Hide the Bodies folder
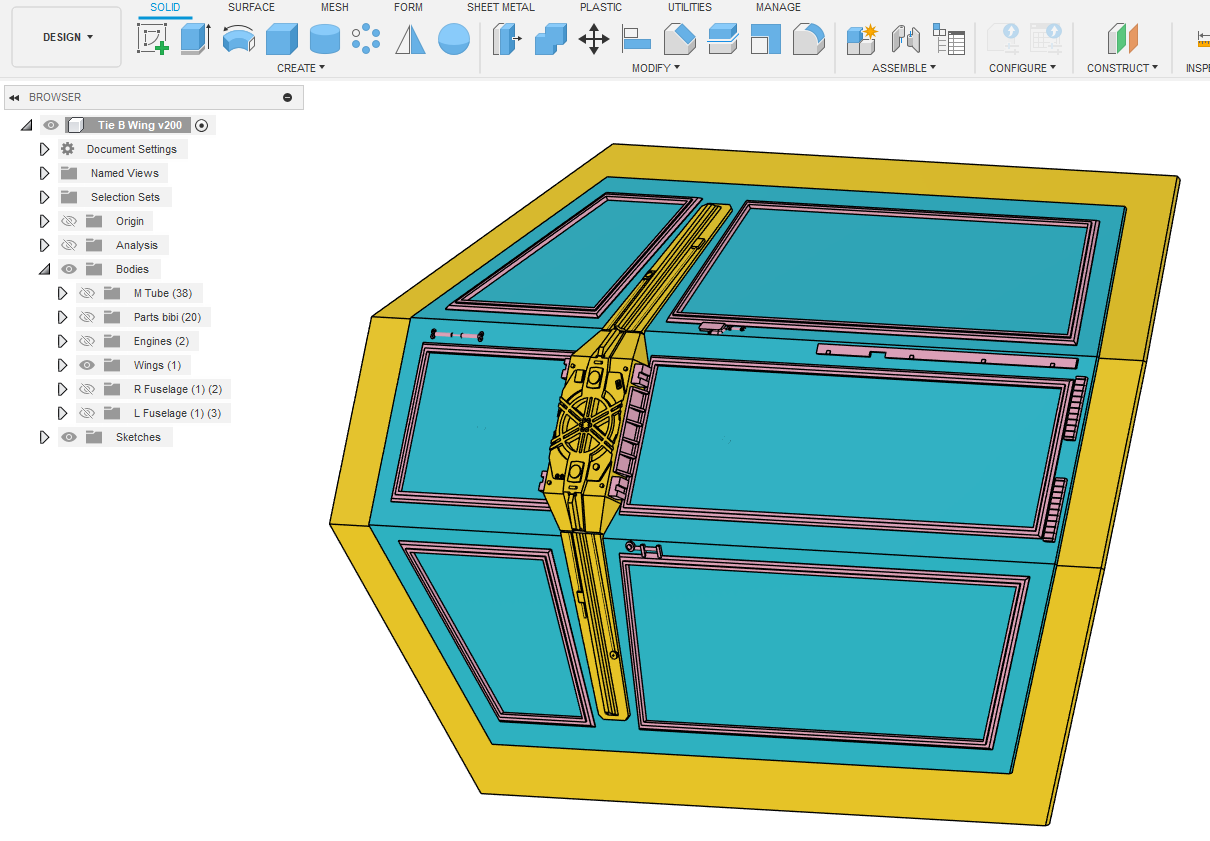The width and height of the screenshot is (1210, 841). pyautogui.click(x=69, y=269)
